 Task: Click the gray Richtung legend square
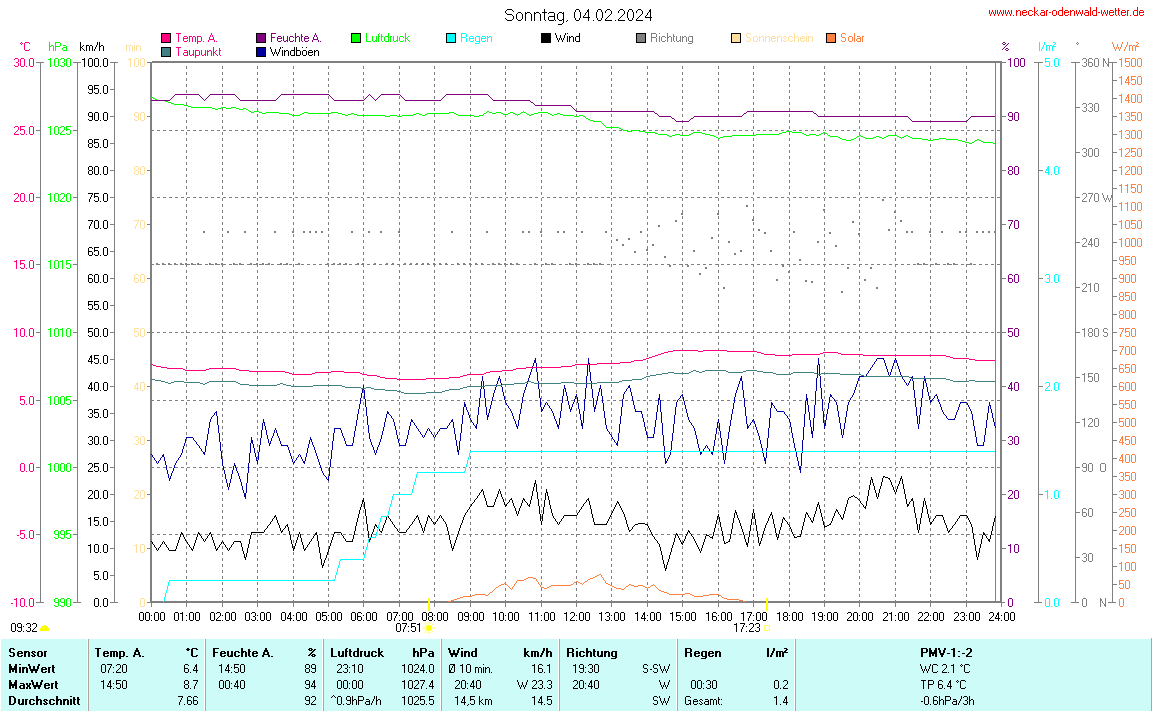641,38
